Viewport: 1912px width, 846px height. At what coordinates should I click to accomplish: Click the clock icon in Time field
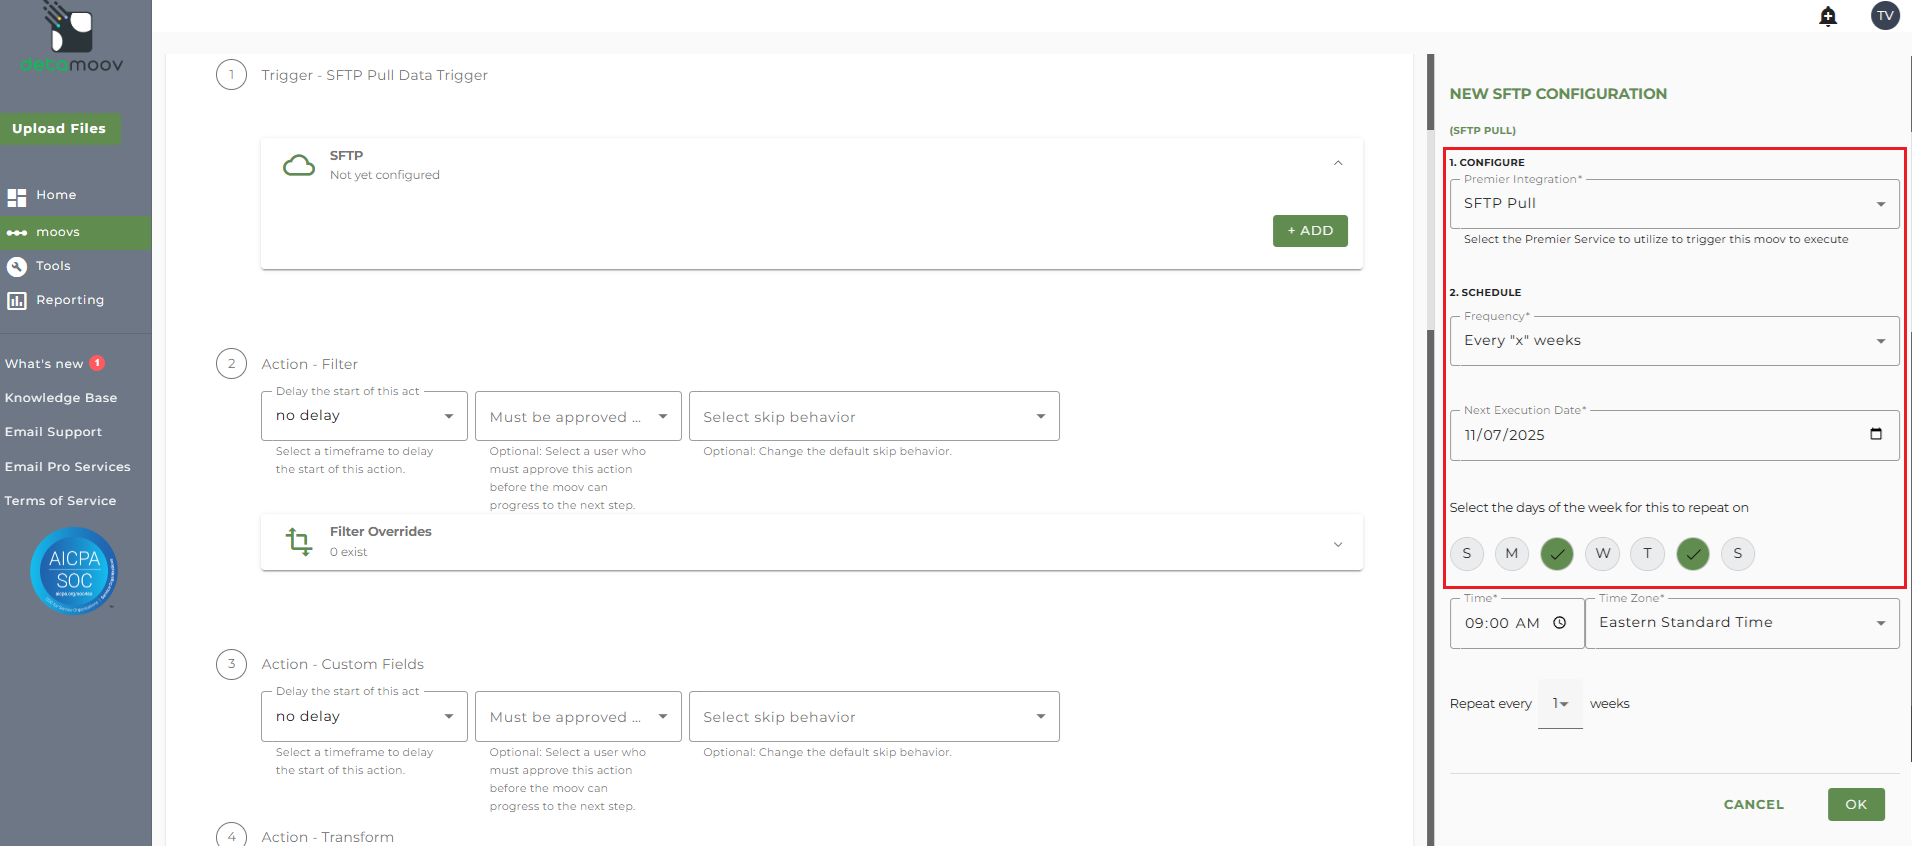[1559, 623]
